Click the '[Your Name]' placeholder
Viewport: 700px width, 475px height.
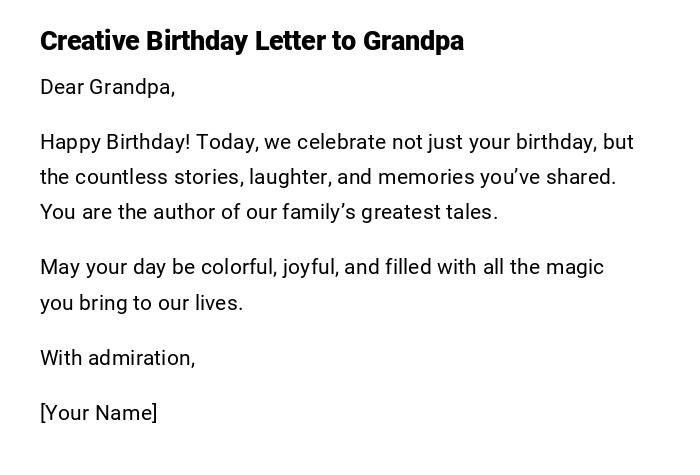(x=98, y=413)
